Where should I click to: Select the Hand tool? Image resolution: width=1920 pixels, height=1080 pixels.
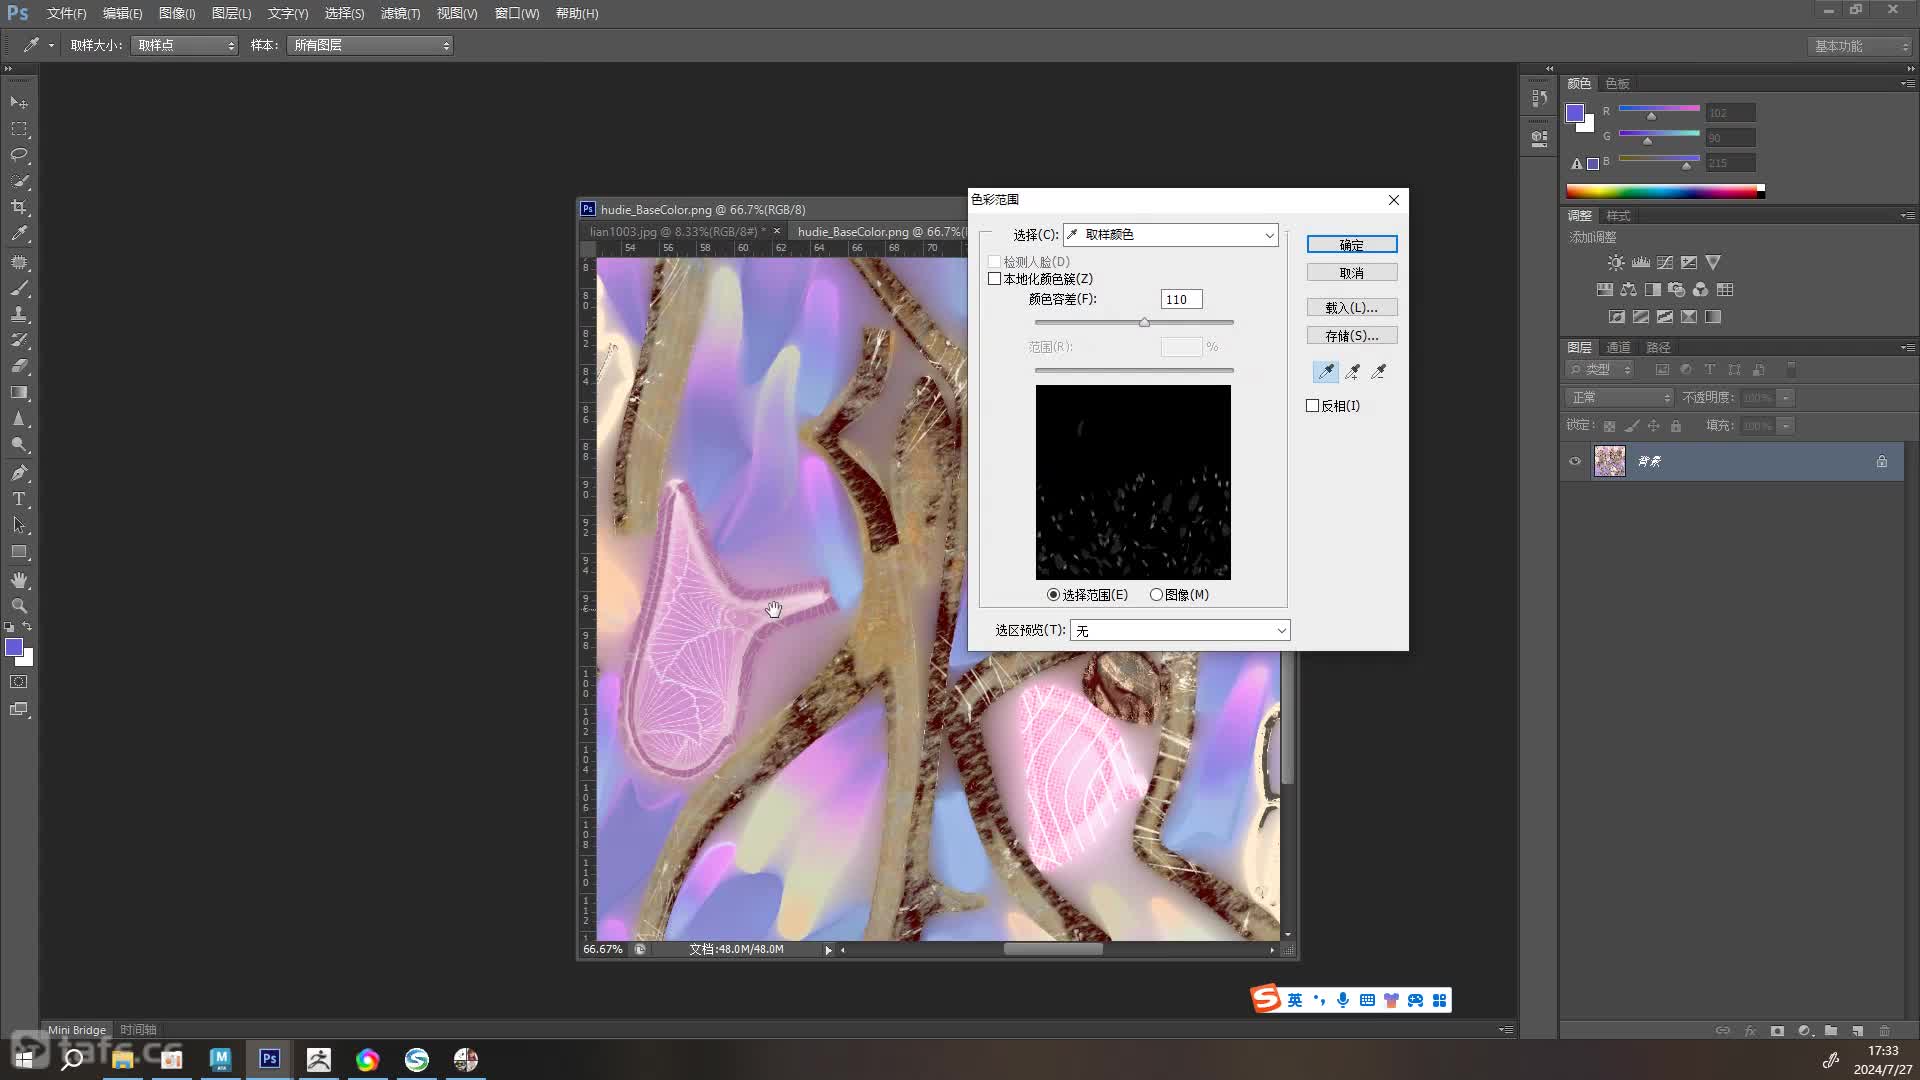point(19,580)
